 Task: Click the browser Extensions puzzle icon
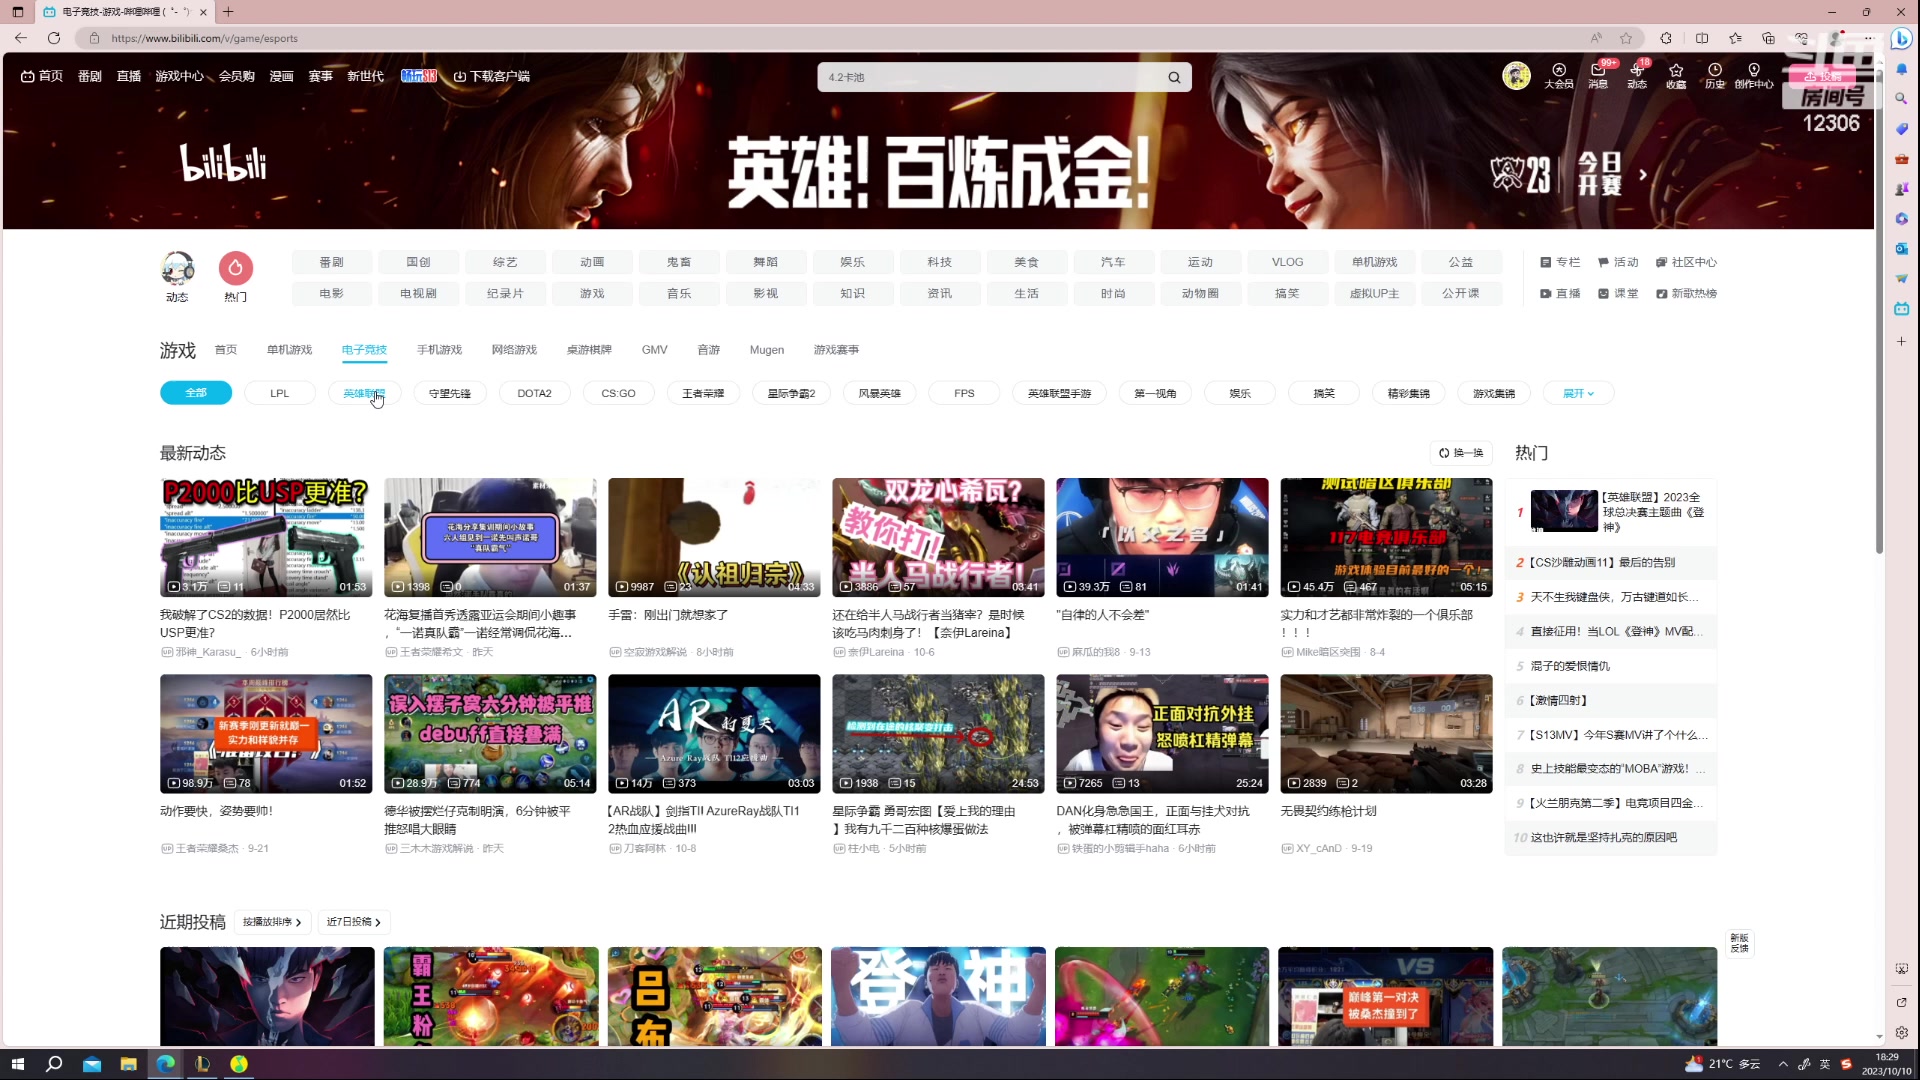(x=1666, y=38)
